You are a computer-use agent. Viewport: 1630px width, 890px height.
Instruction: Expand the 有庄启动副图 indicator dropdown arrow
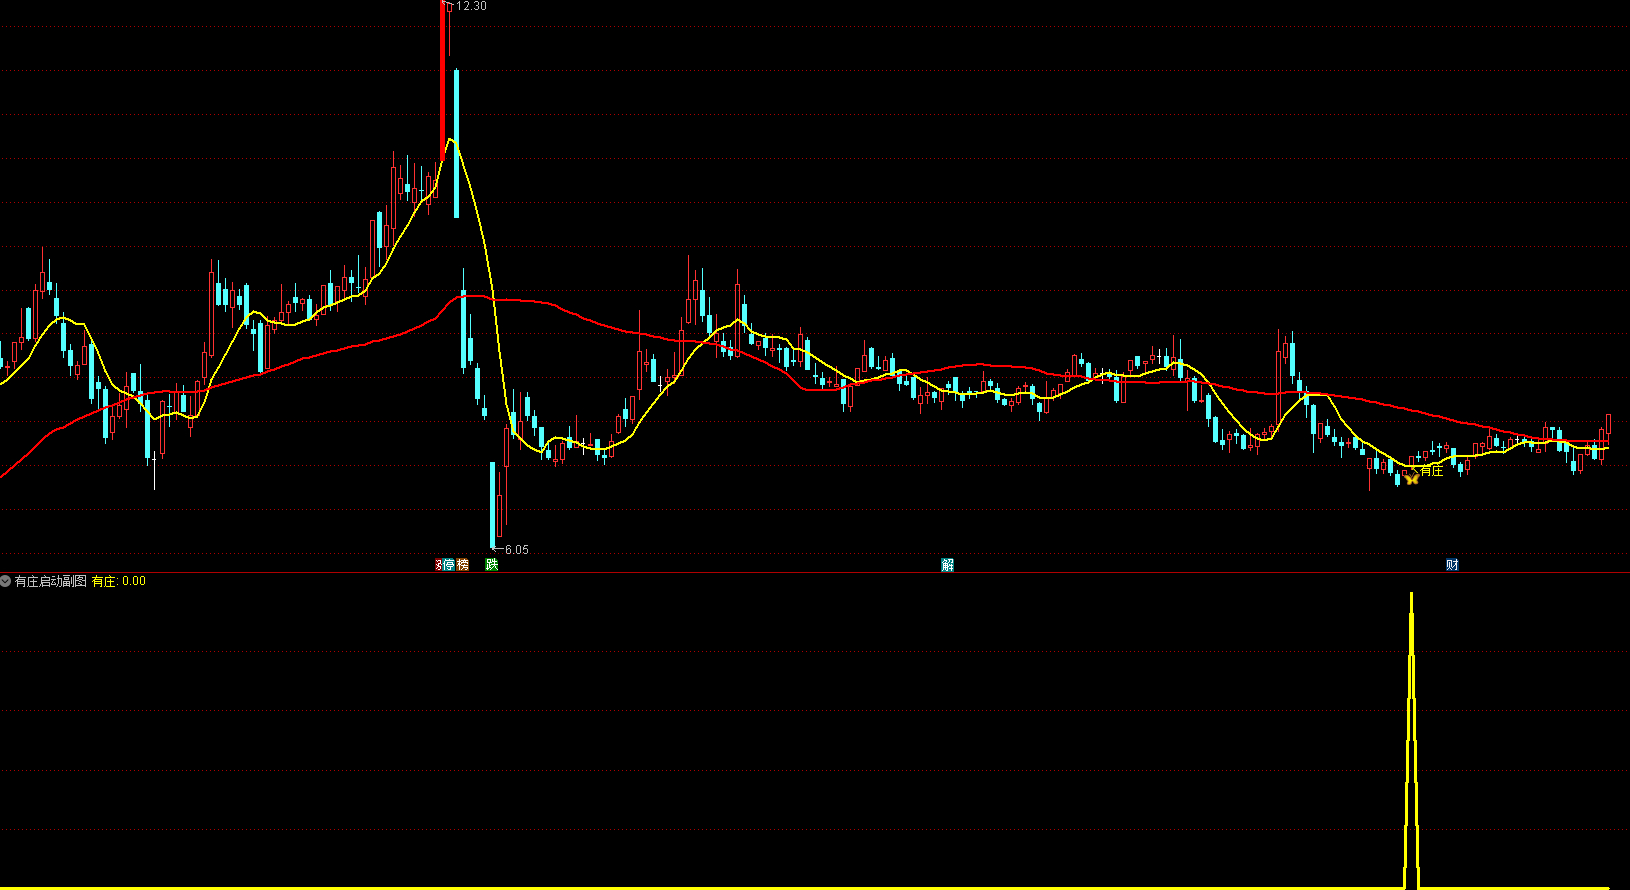[6, 581]
